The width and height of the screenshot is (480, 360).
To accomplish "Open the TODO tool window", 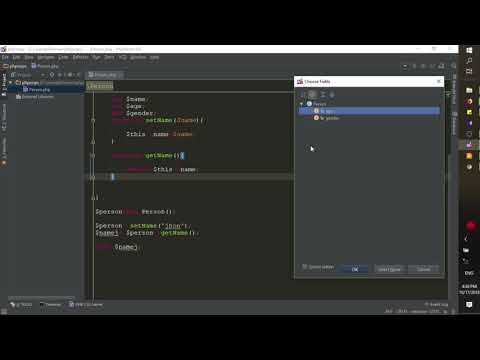I will coord(21,304).
